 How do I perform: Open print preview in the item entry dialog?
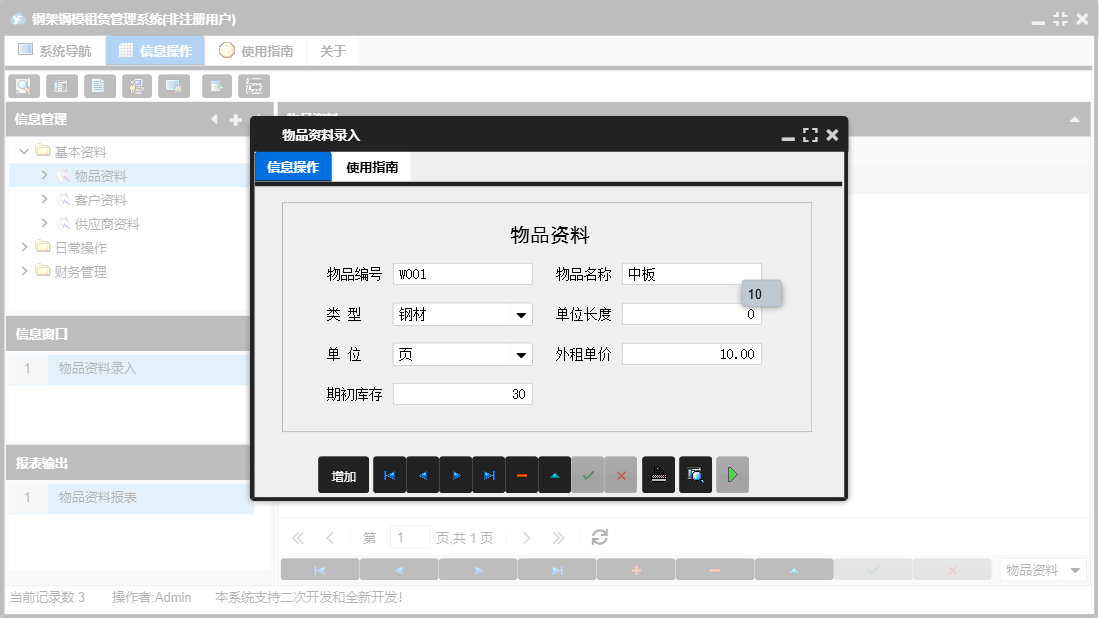[x=695, y=474]
